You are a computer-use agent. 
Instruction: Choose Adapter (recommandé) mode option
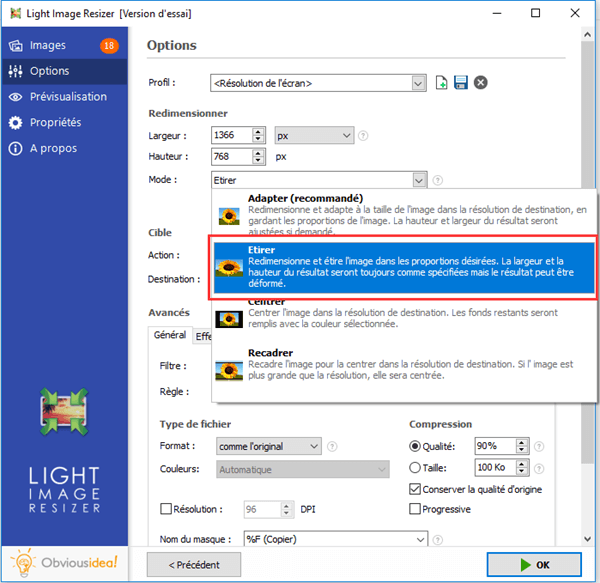(404, 214)
